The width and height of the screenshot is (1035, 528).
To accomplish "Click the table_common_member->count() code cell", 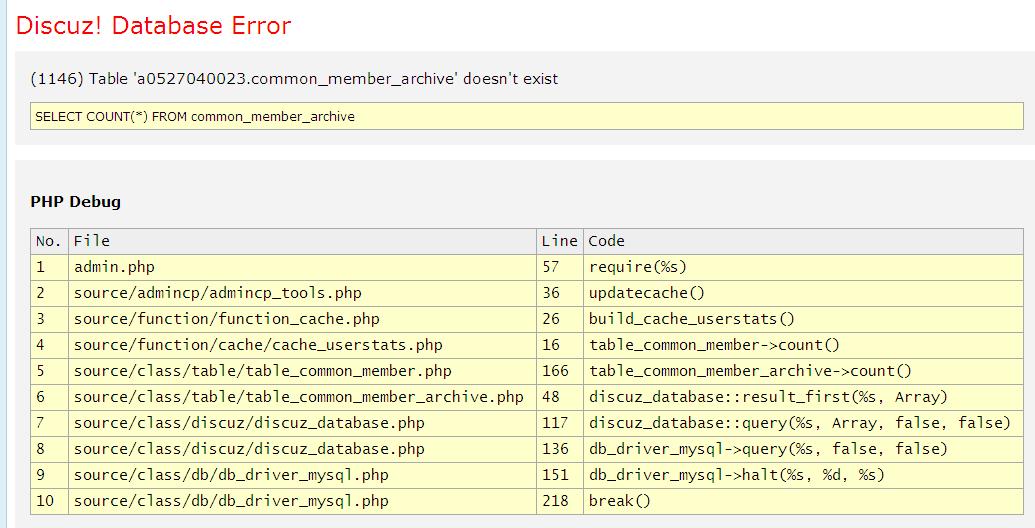I will (803, 345).
